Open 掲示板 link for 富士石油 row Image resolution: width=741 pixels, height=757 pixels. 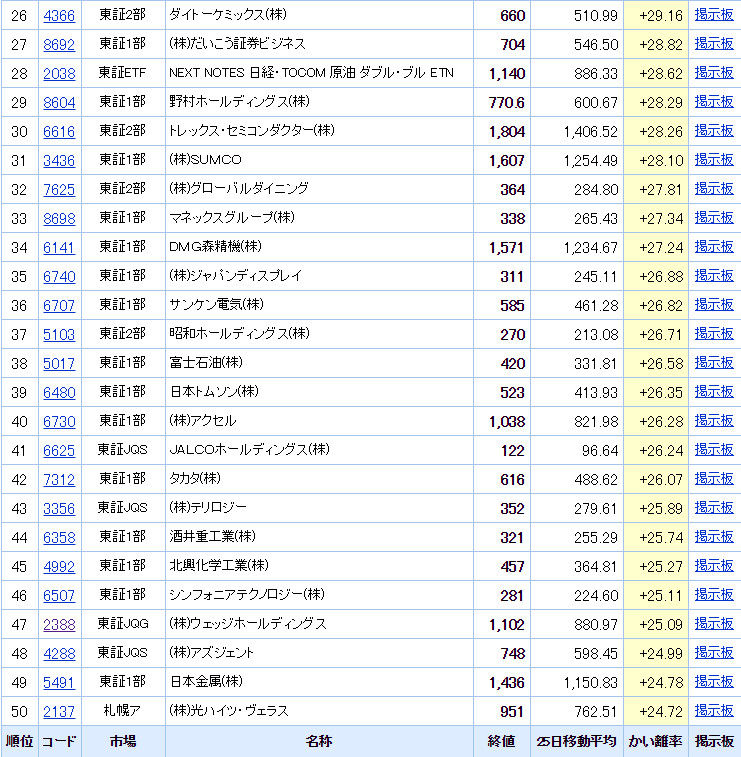coord(714,363)
